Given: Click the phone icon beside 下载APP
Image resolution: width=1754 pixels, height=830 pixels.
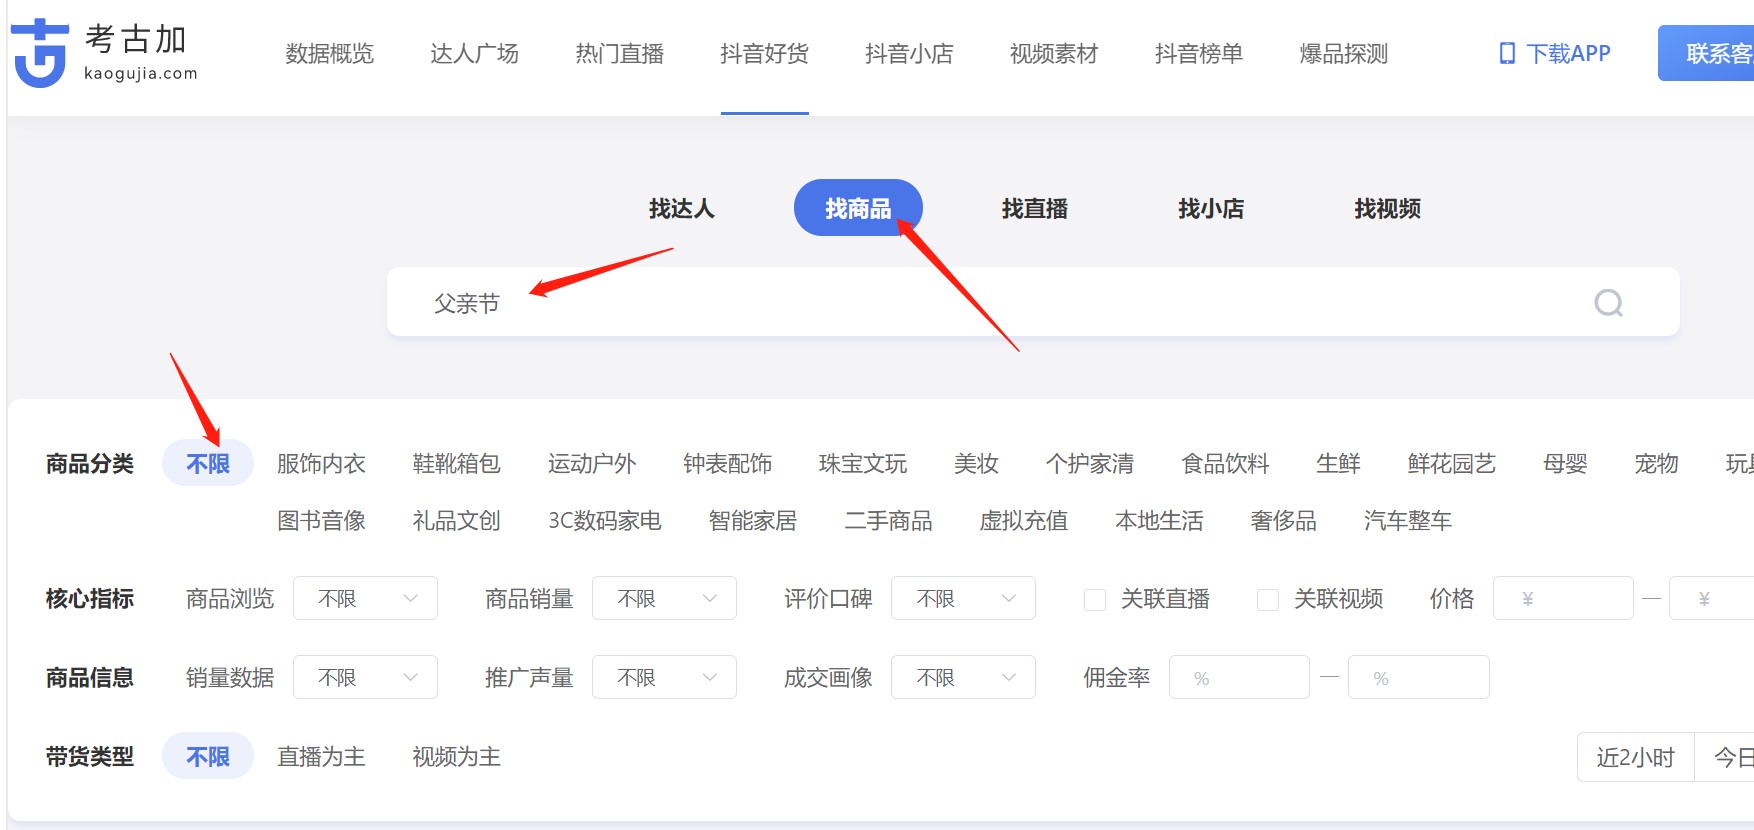Looking at the screenshot, I should 1507,53.
